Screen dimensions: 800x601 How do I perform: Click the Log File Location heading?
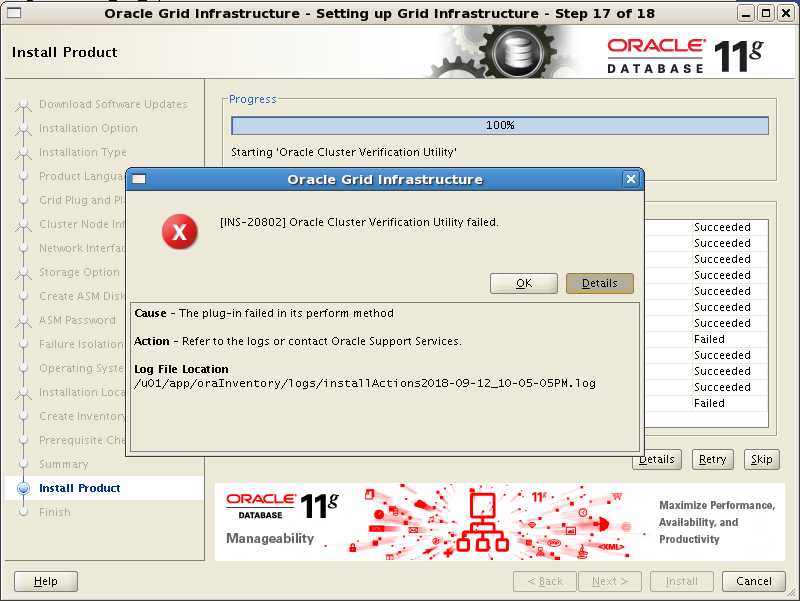(x=181, y=369)
